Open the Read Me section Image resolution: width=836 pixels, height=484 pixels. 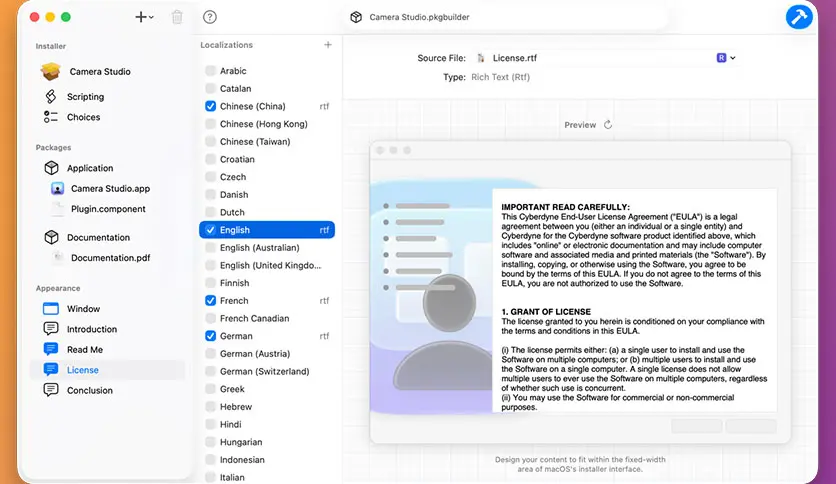(x=85, y=349)
